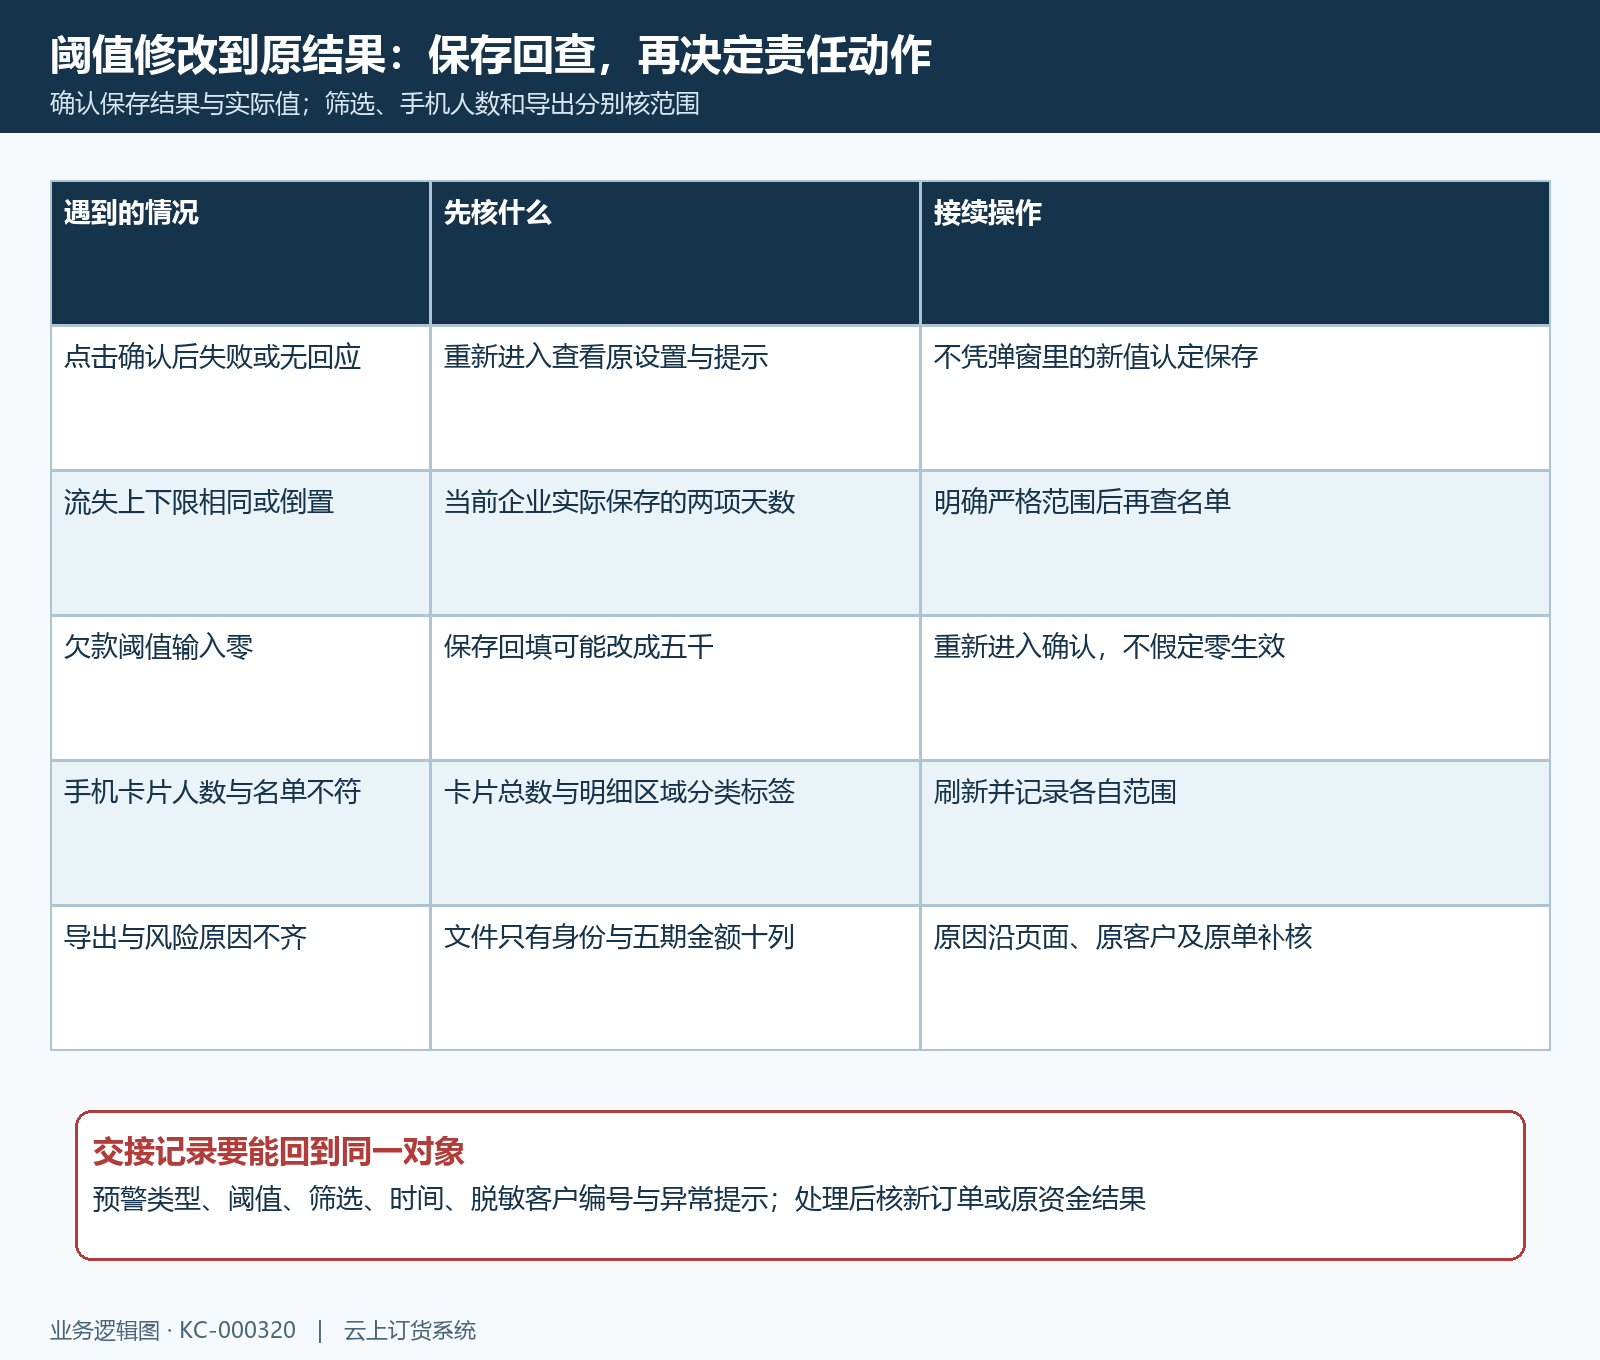This screenshot has width=1600, height=1360.
Task: Click cell '当前企业实际保存的两项天数'
Action: pos(675,543)
